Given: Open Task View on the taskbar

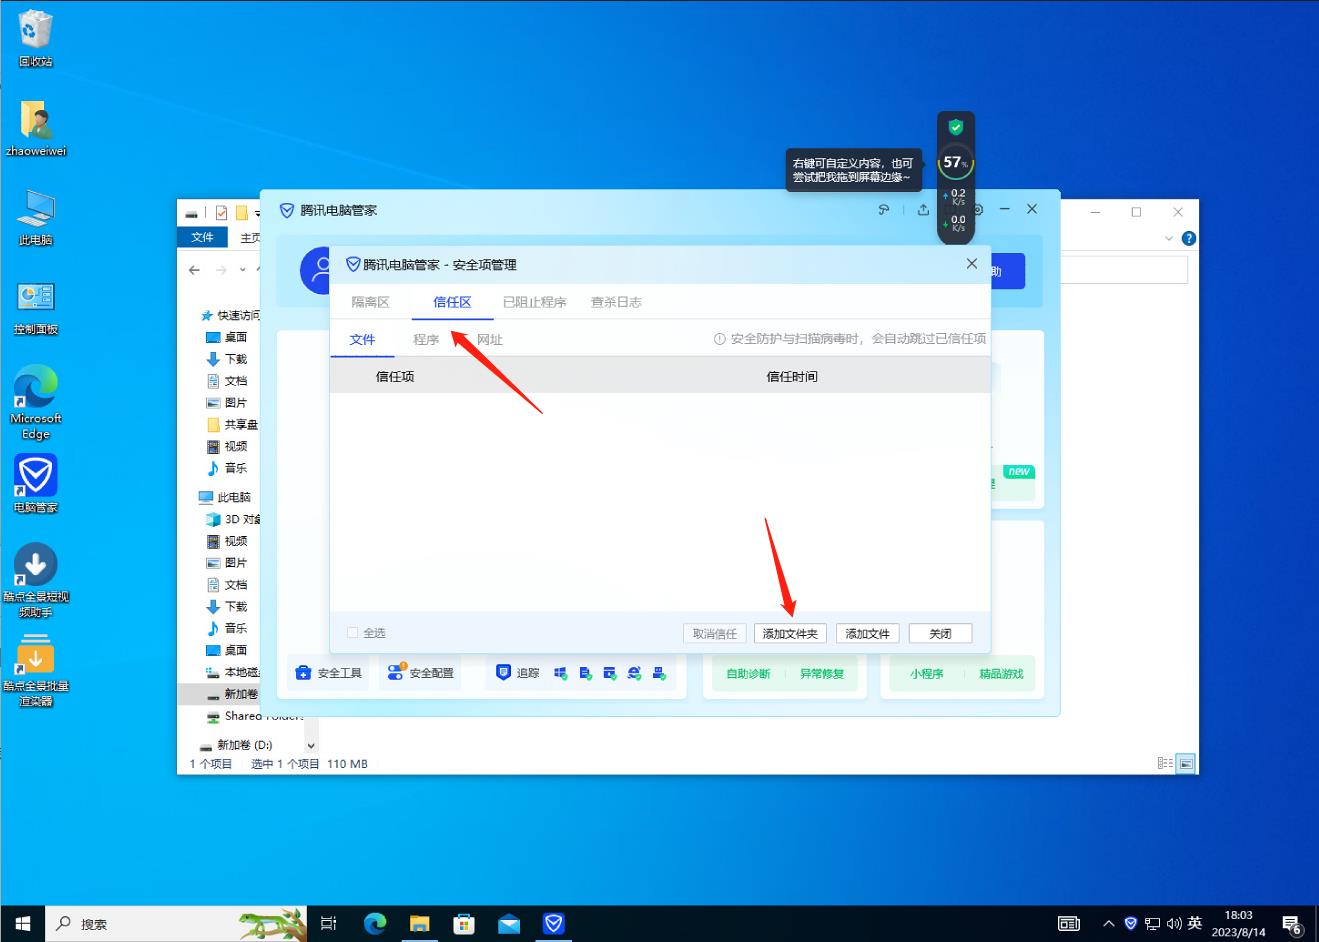Looking at the screenshot, I should pos(328,923).
